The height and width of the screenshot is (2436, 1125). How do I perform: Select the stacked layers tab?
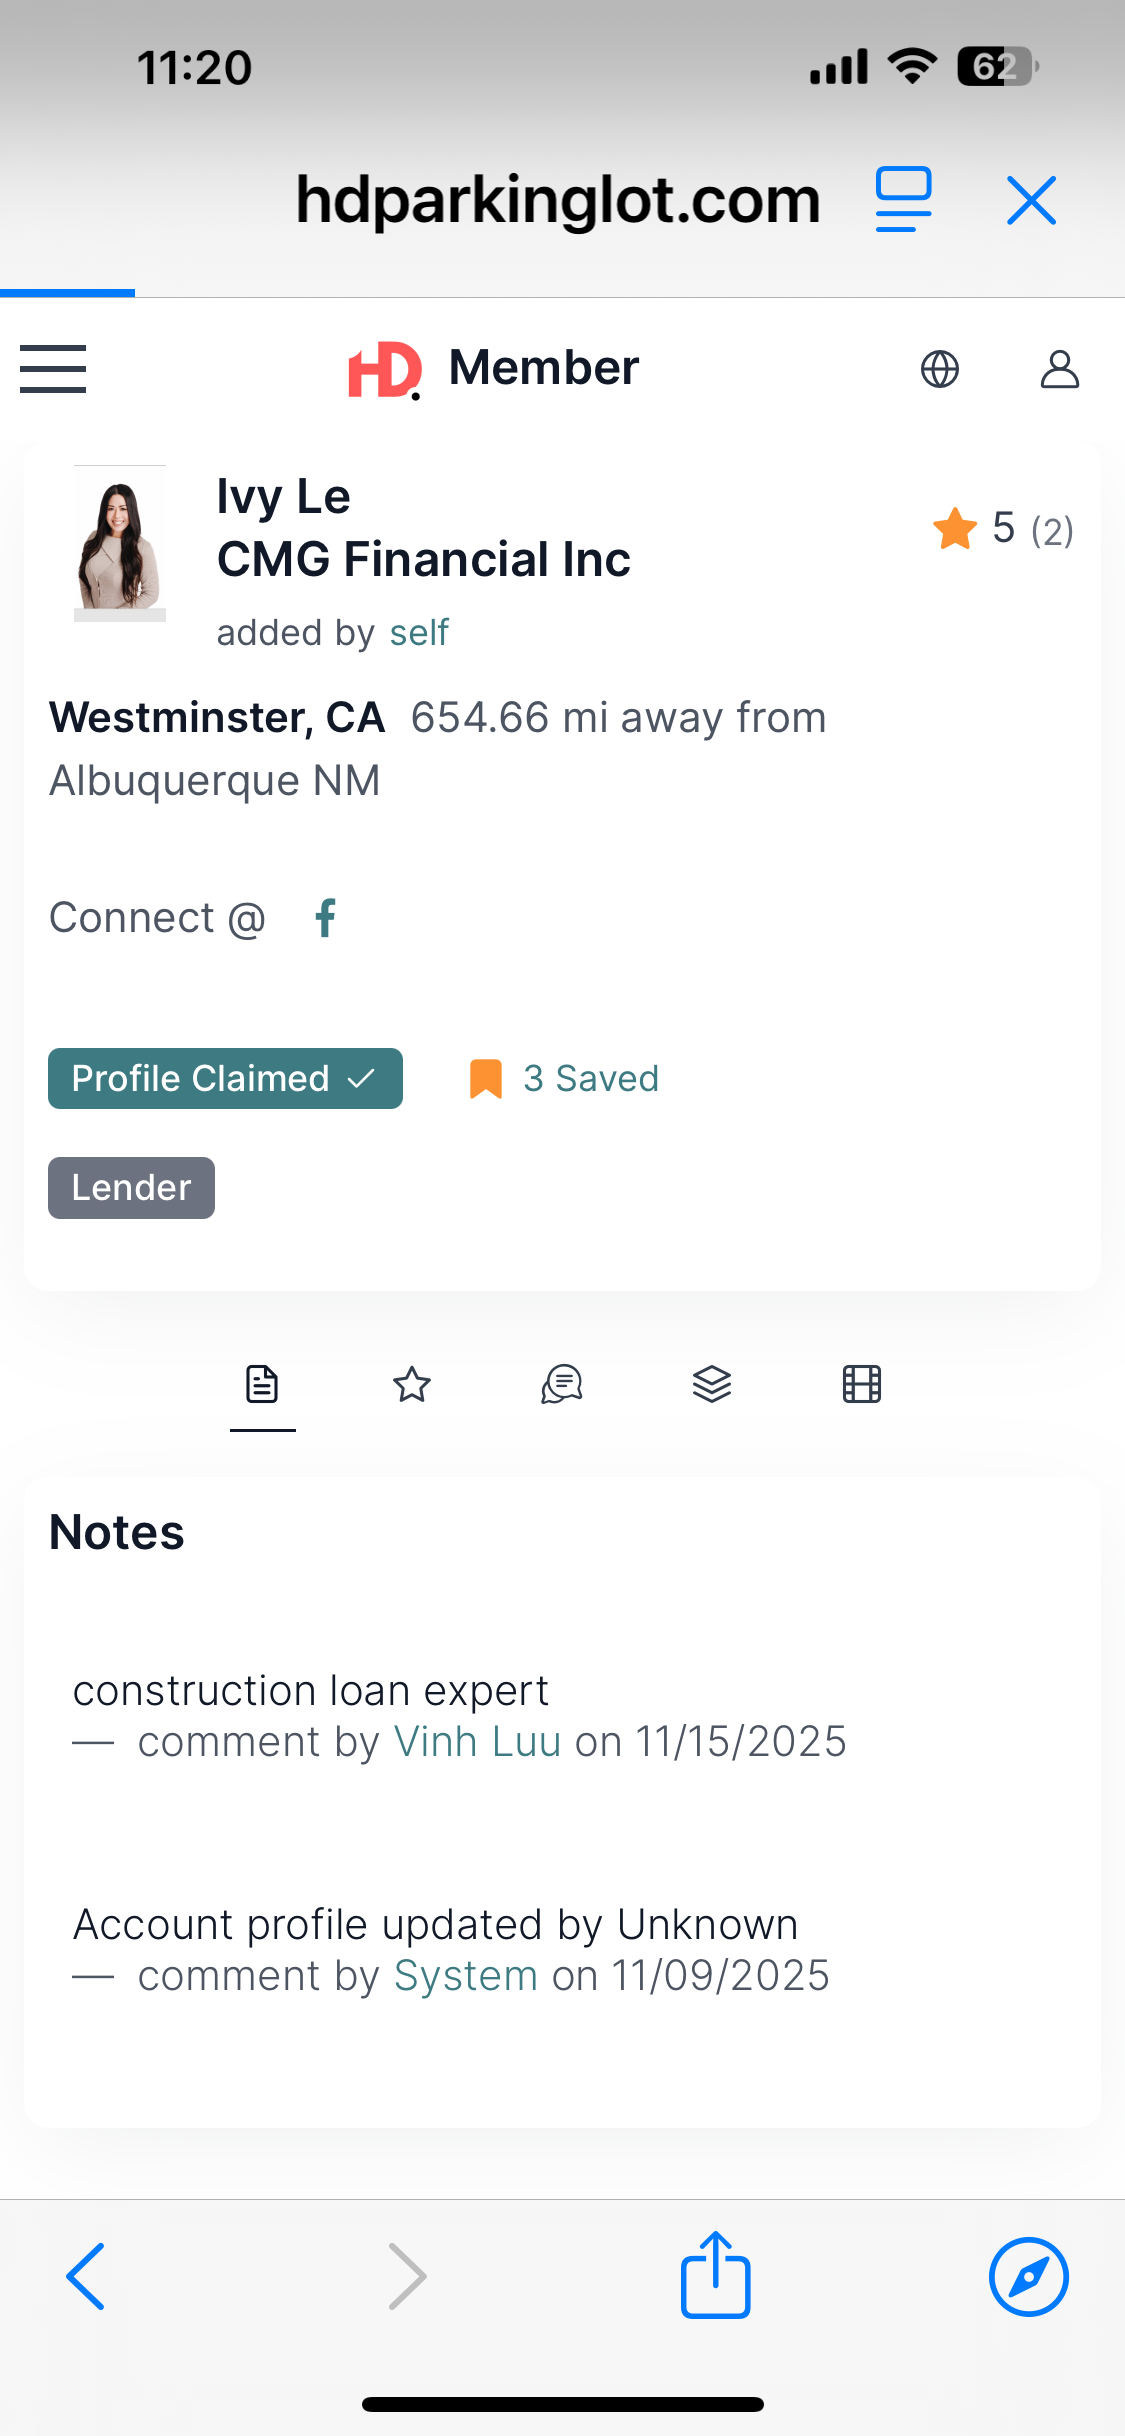[x=712, y=1385]
